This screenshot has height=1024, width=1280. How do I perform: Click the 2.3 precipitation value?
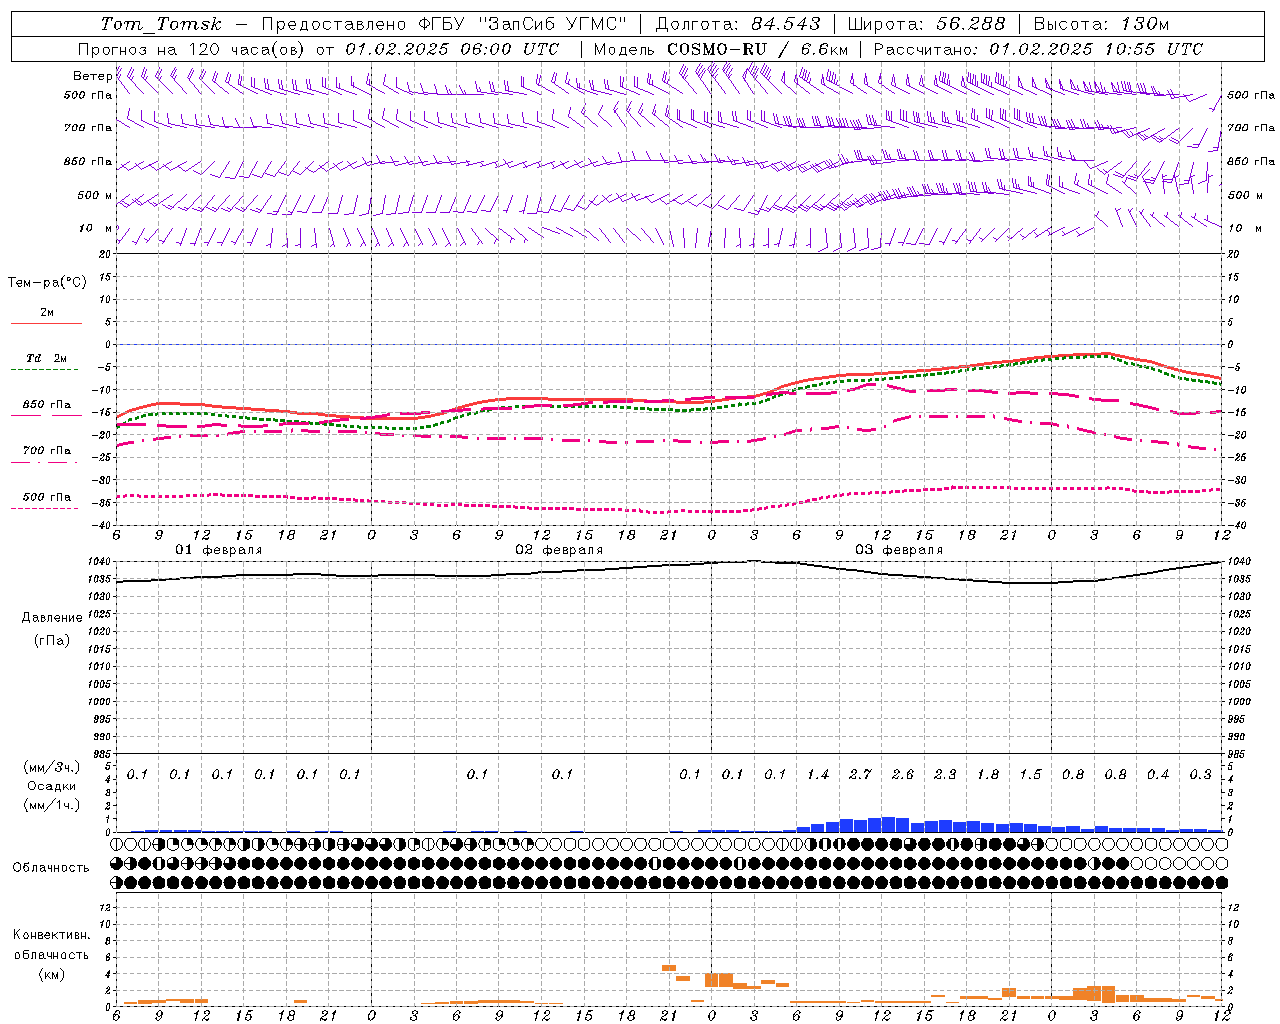[945, 775]
